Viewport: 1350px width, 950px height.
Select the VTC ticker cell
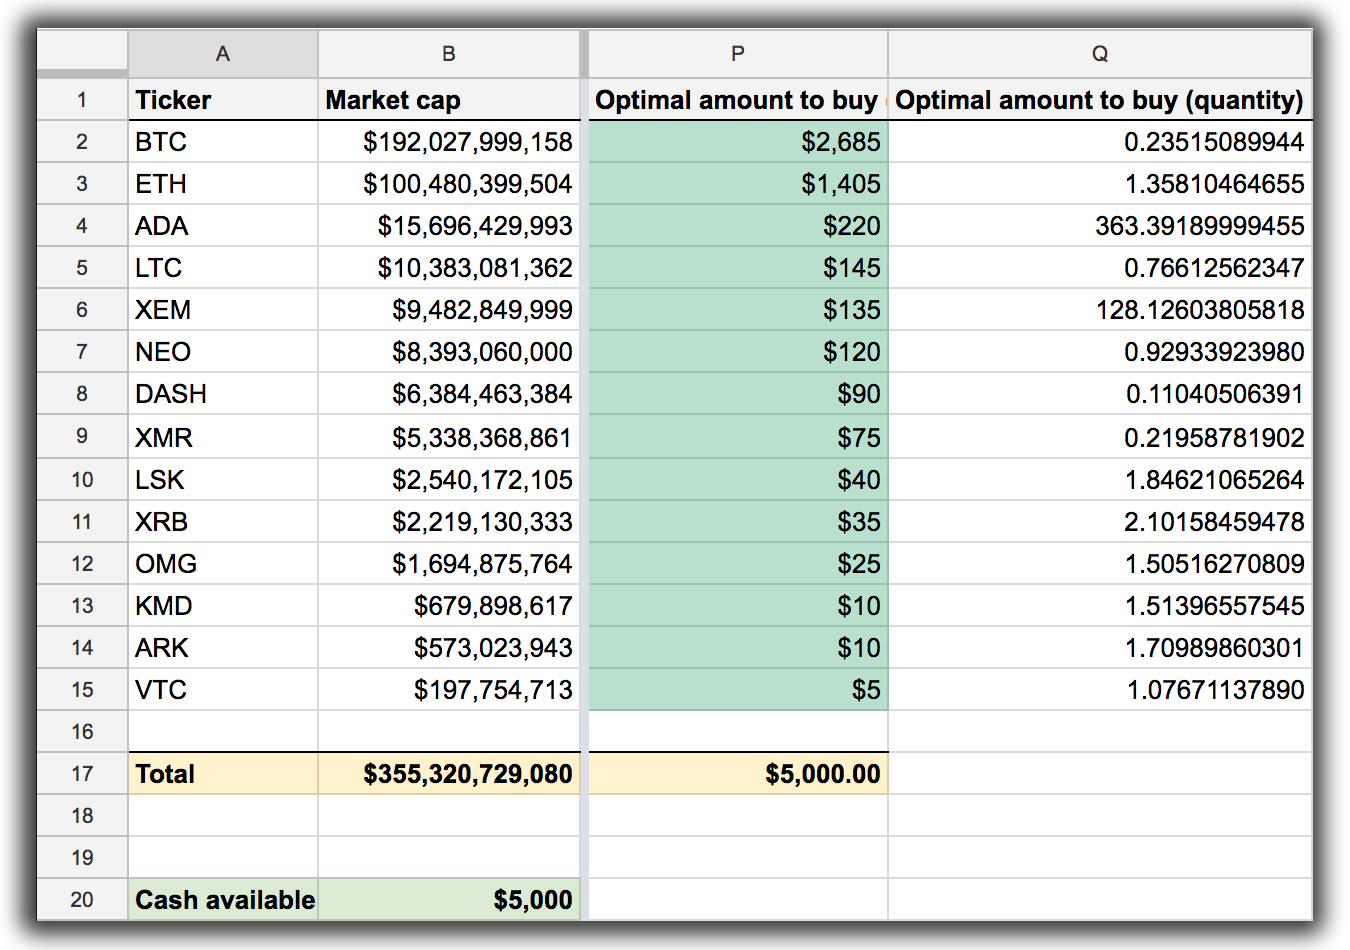[222, 690]
